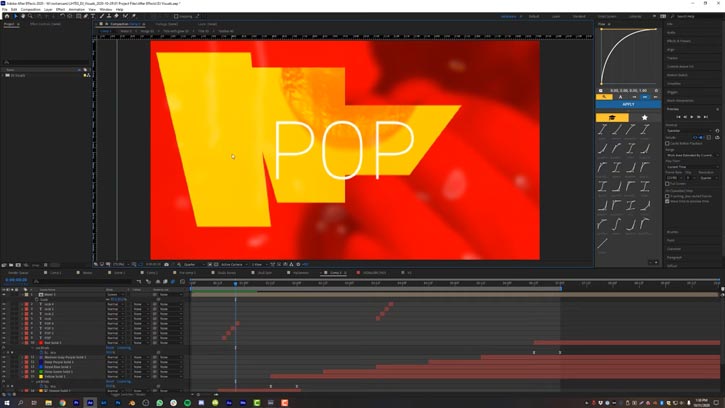This screenshot has width=725, height=408.
Task: Open Flow presets graduation-cap tab
Action: (x=612, y=117)
